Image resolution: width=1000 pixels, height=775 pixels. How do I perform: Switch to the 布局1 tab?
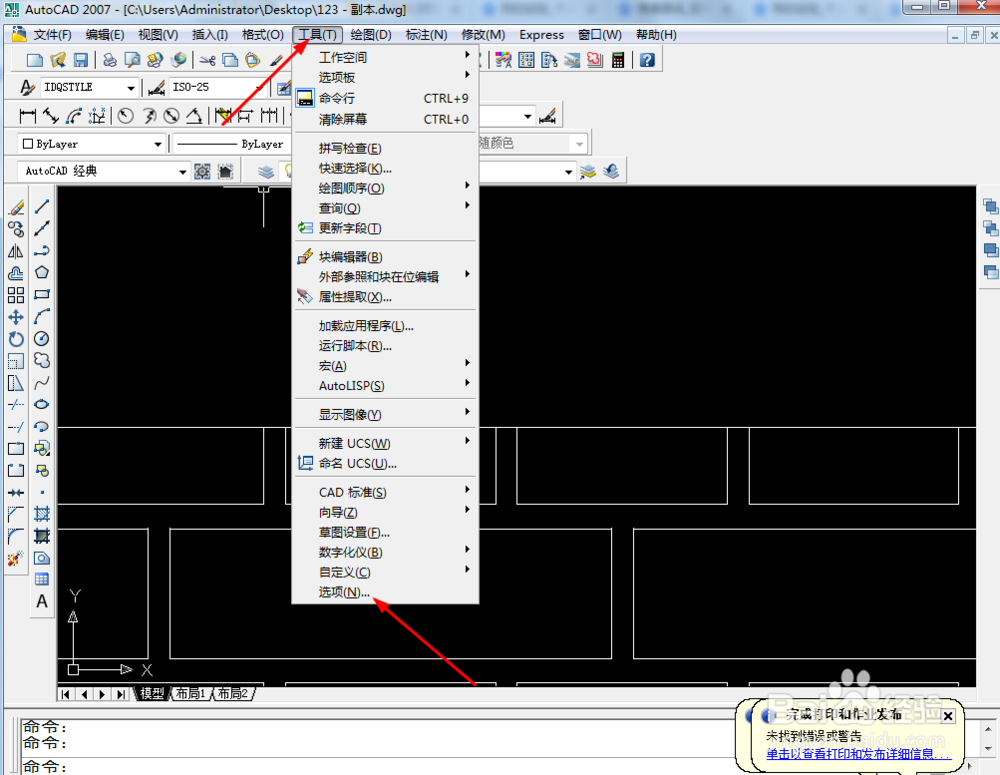tap(191, 693)
